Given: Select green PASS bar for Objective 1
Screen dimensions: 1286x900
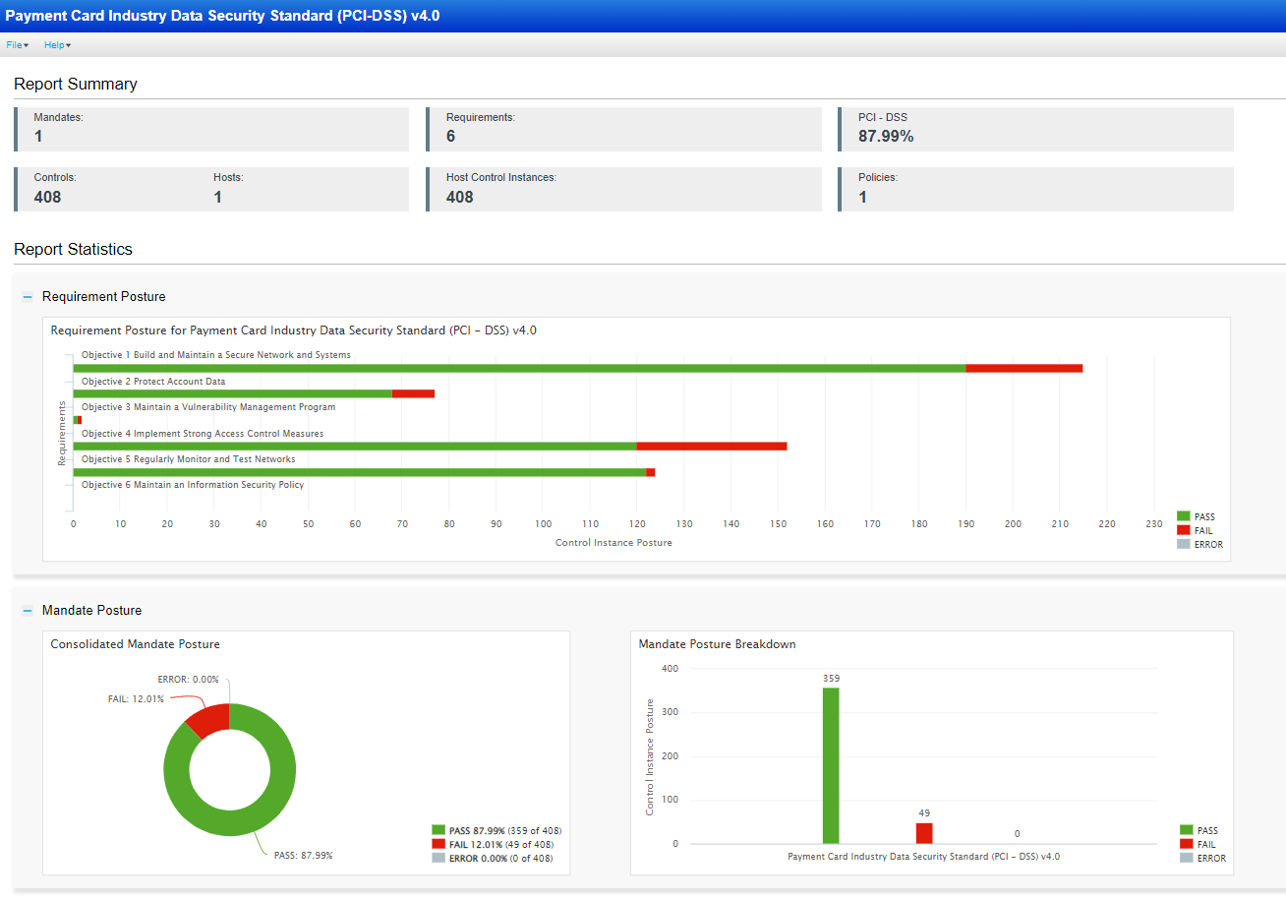Looking at the screenshot, I should pyautogui.click(x=520, y=368).
